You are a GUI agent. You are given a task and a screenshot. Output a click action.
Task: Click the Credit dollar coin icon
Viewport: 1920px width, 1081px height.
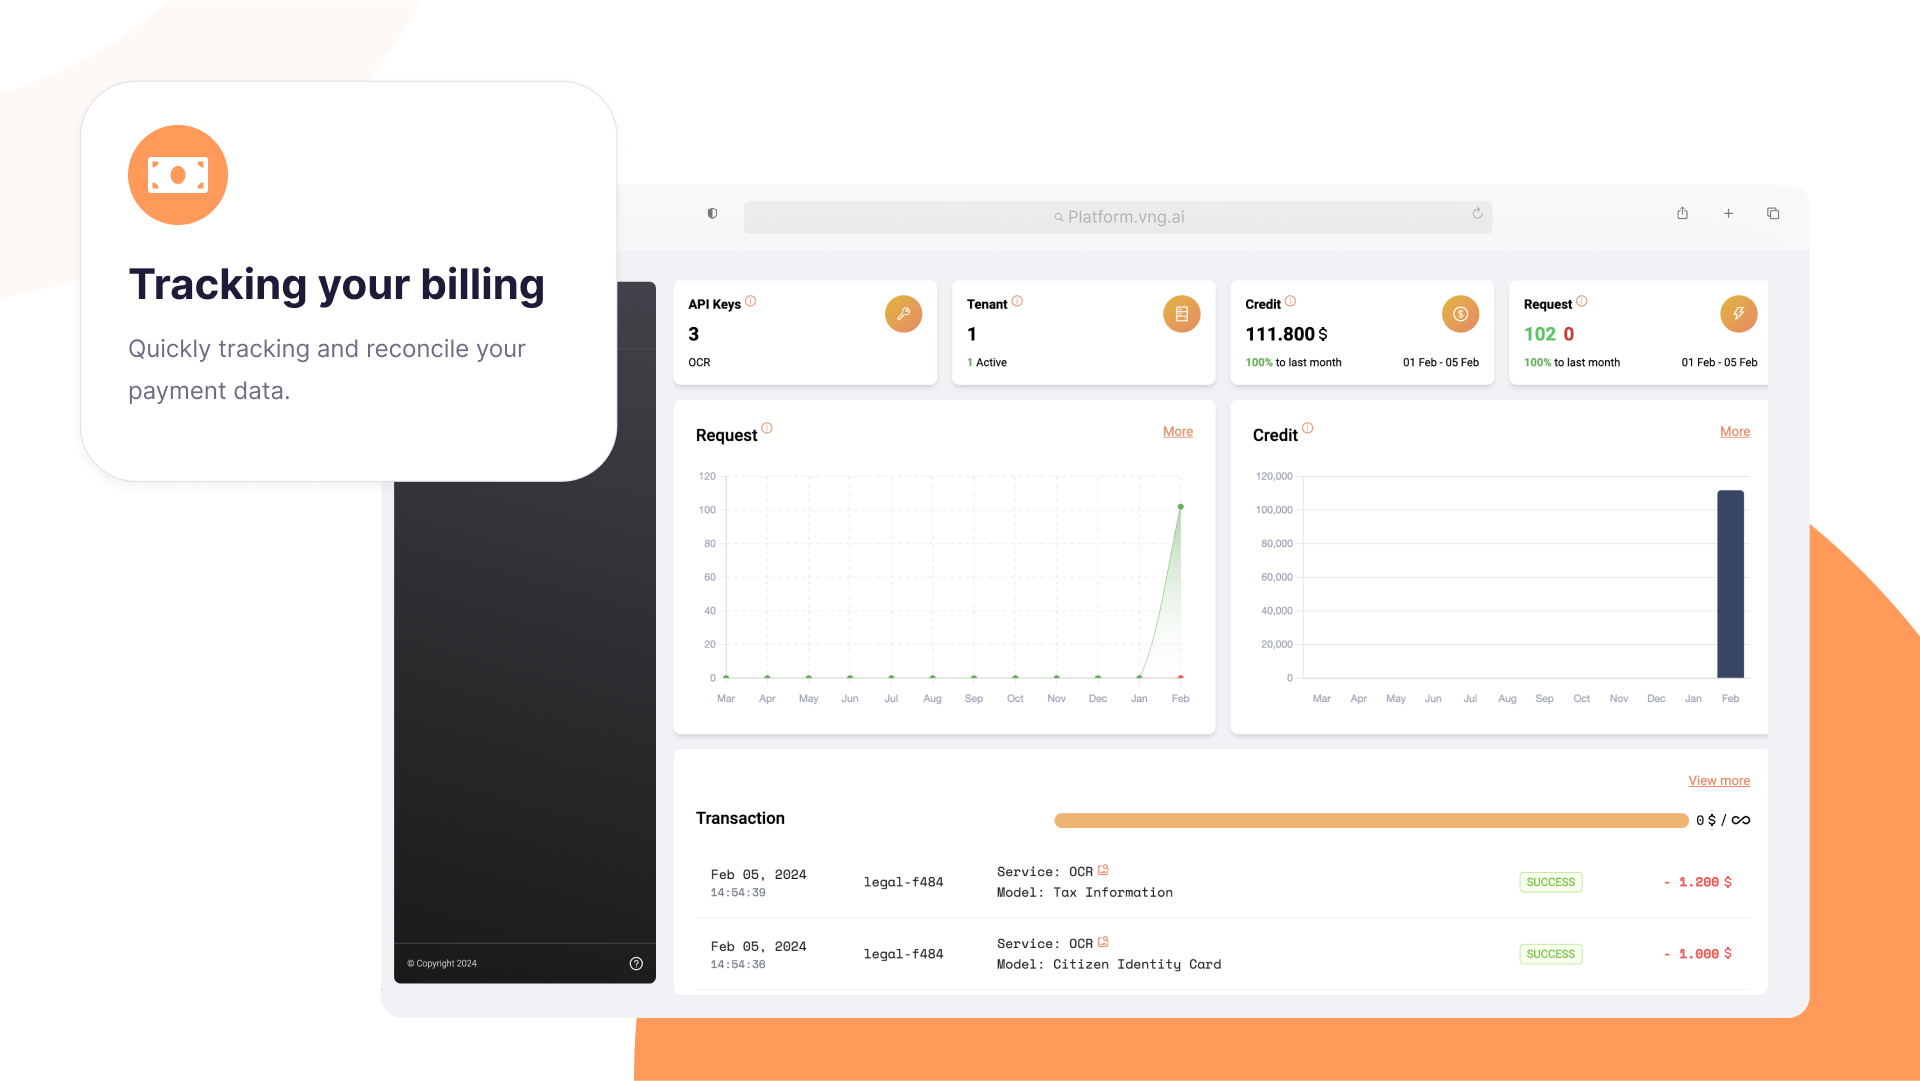(1460, 314)
